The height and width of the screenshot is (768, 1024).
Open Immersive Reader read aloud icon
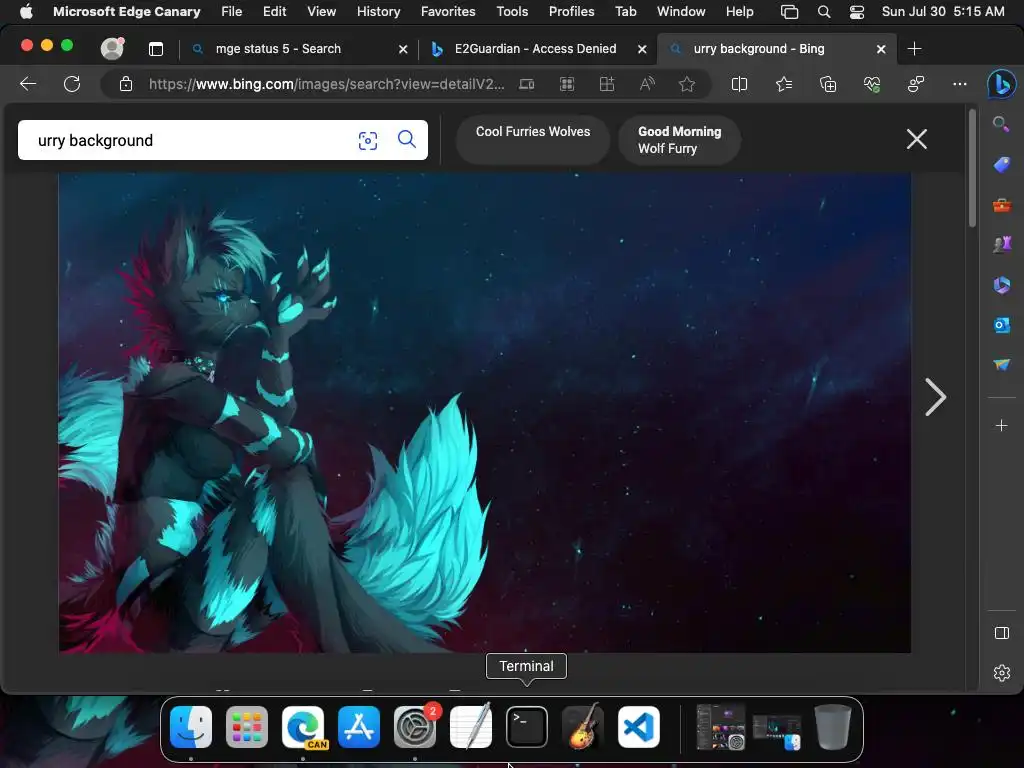[647, 84]
